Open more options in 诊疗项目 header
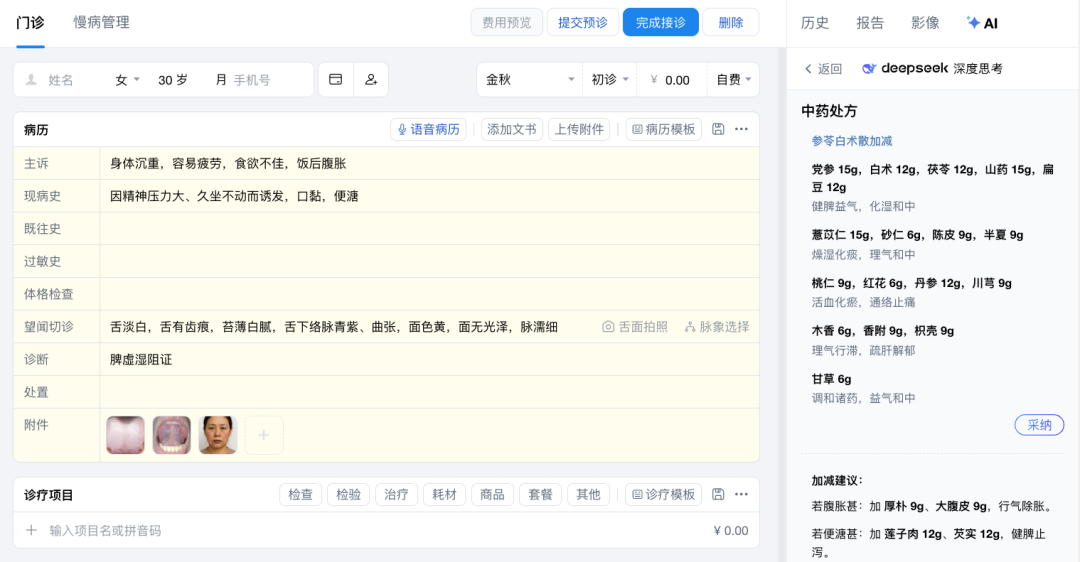 (x=741, y=494)
